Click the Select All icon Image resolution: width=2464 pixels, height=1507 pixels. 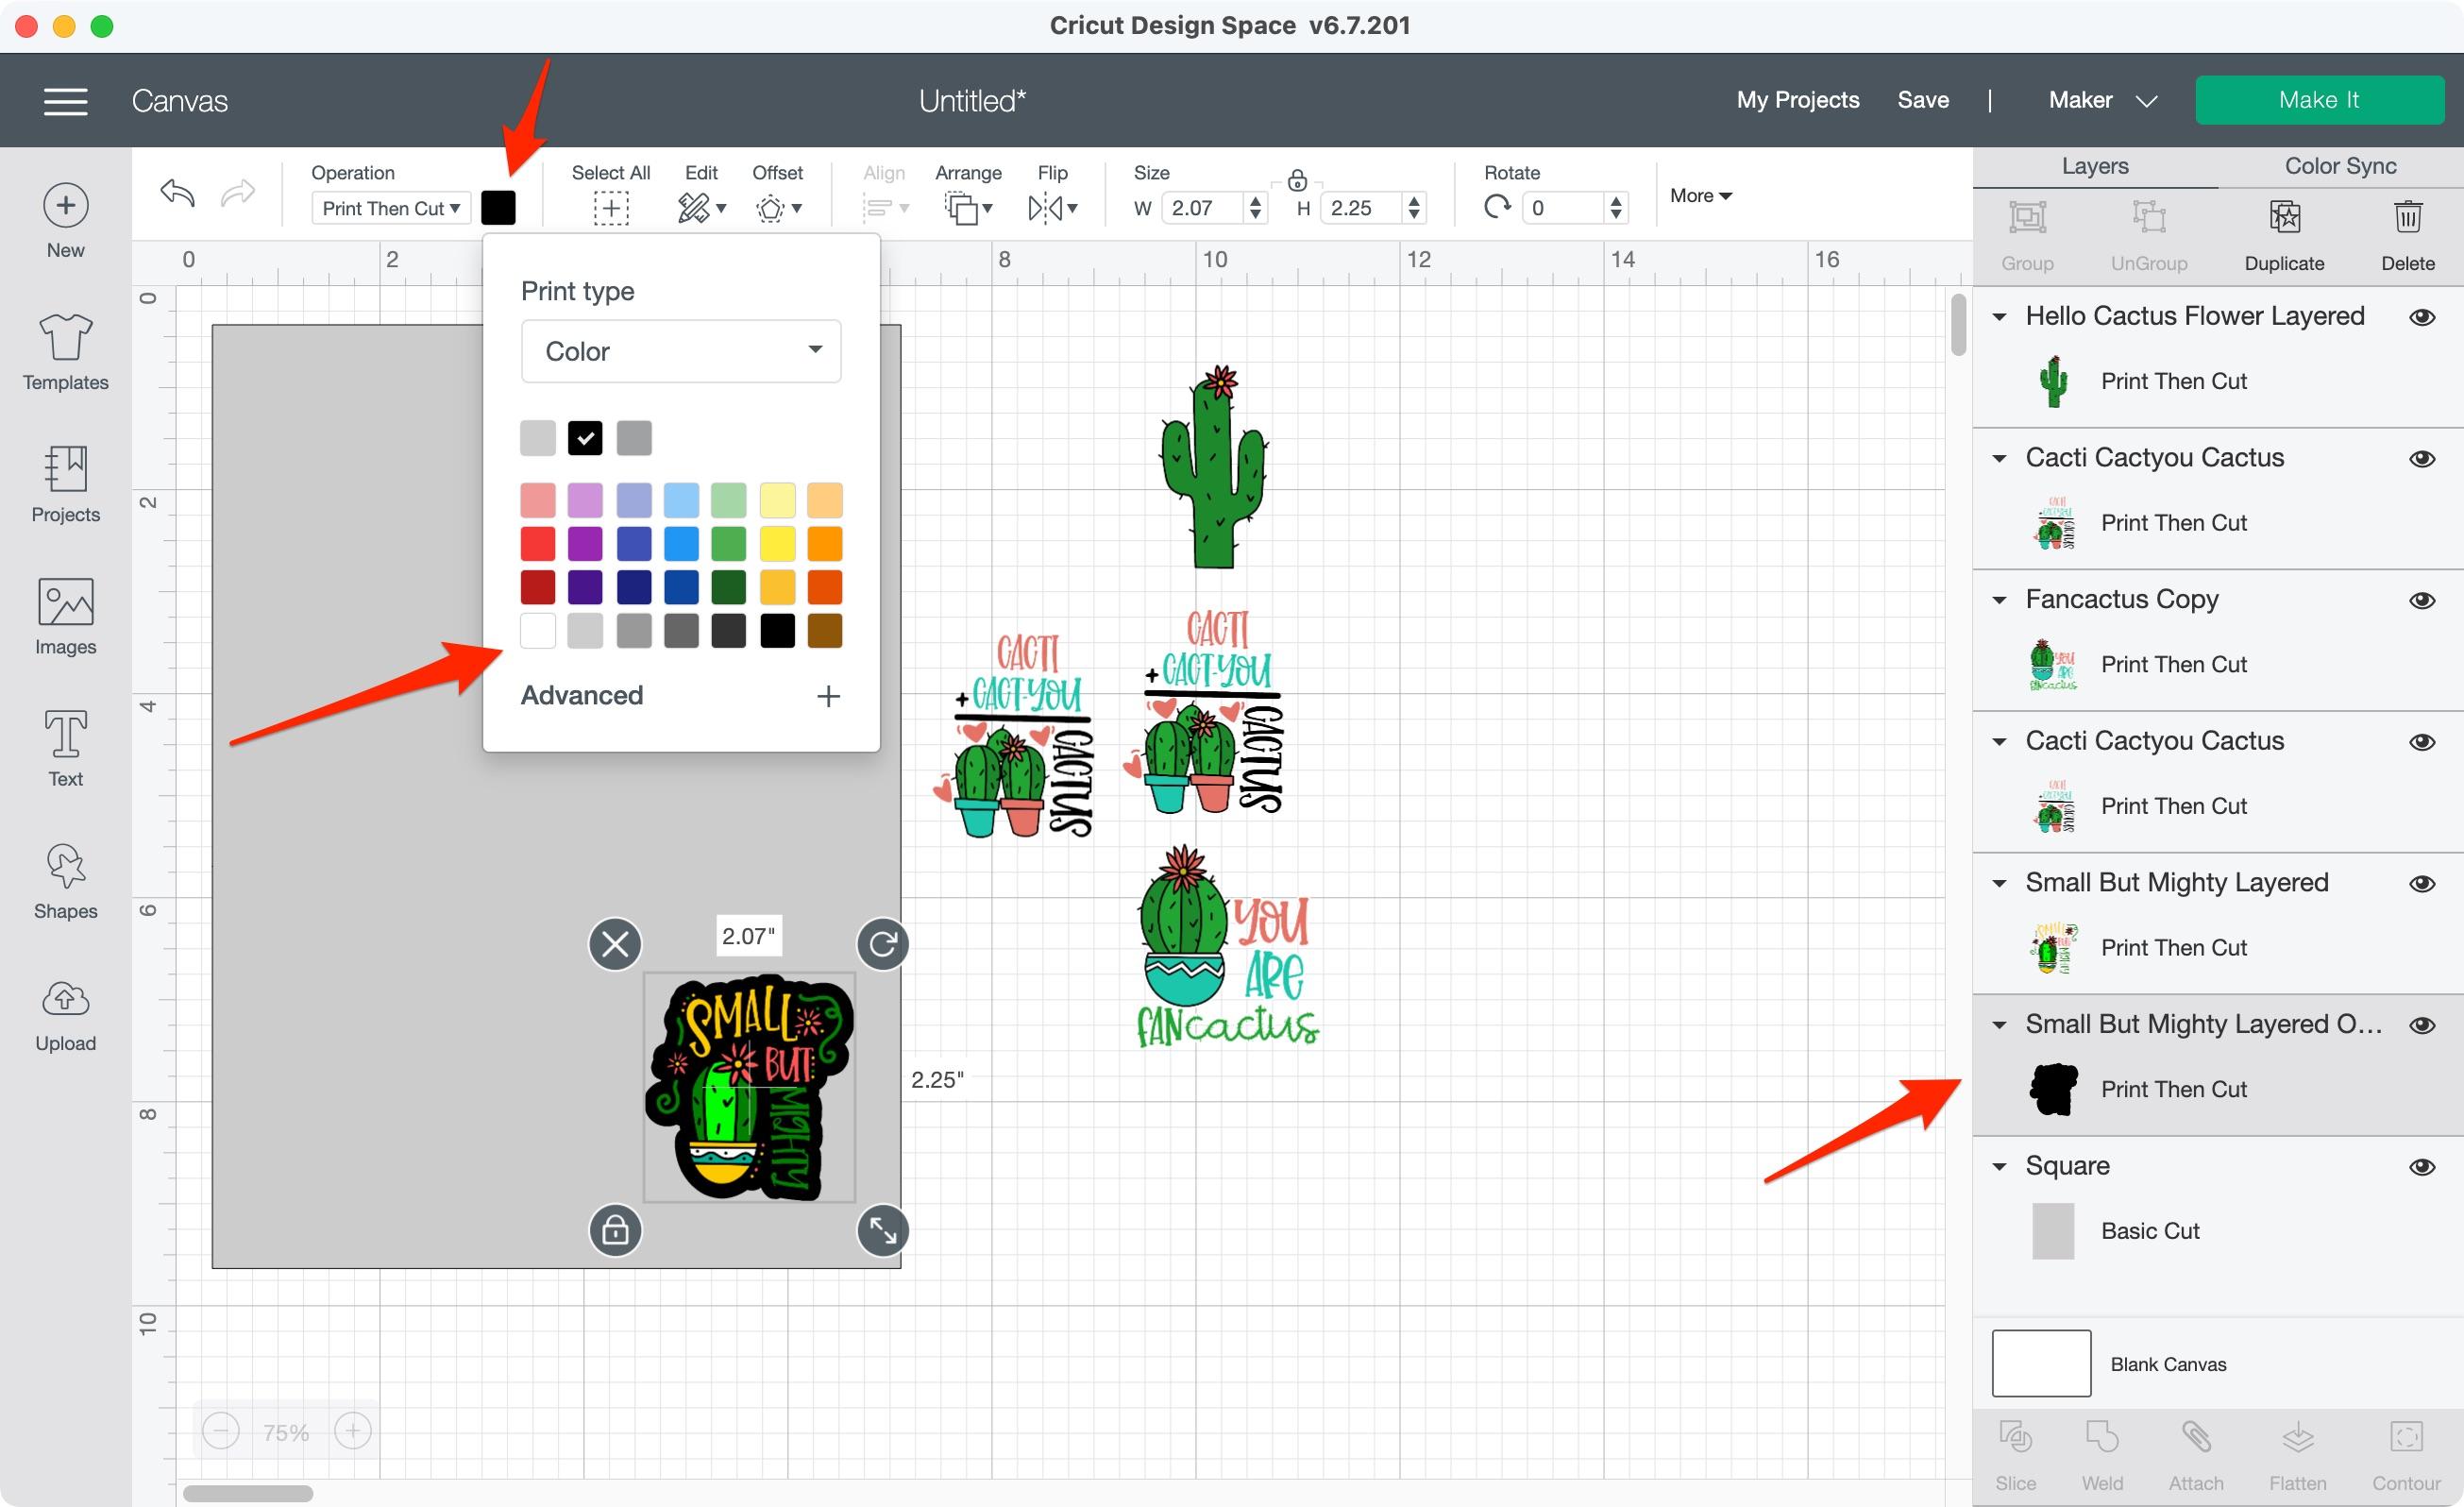pos(611,209)
